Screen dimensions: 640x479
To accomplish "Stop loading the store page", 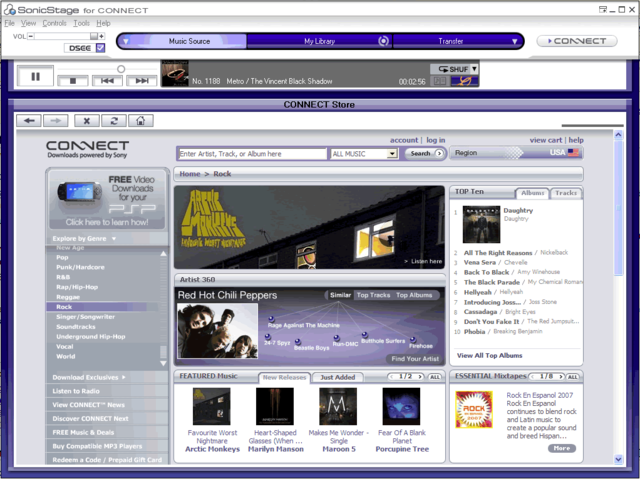I will [x=87, y=121].
